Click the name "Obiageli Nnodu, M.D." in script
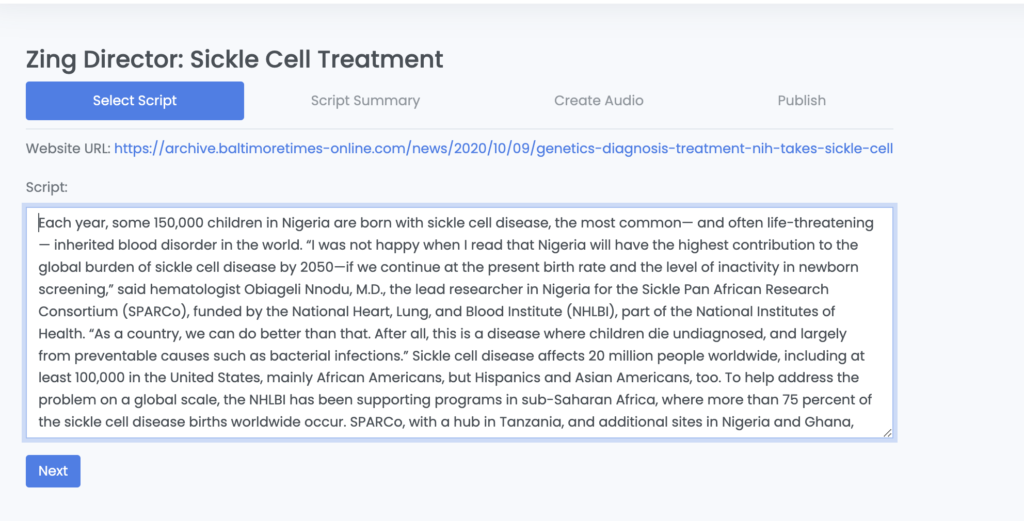The height and width of the screenshot is (521, 1024). point(314,289)
